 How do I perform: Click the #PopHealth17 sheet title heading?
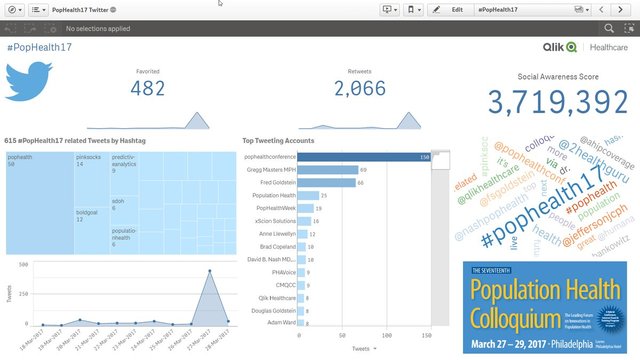click(x=40, y=47)
